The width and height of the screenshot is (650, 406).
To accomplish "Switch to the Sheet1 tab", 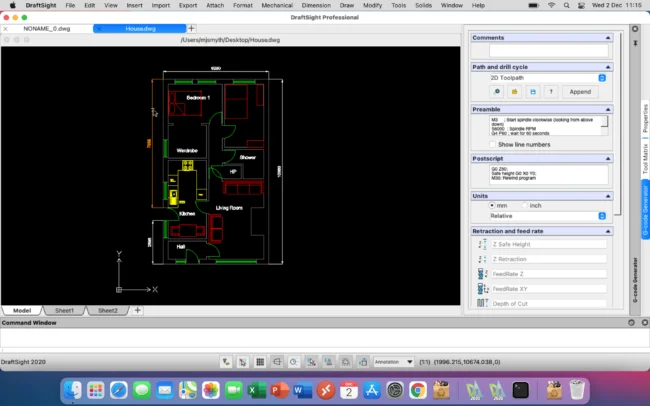I will [65, 310].
